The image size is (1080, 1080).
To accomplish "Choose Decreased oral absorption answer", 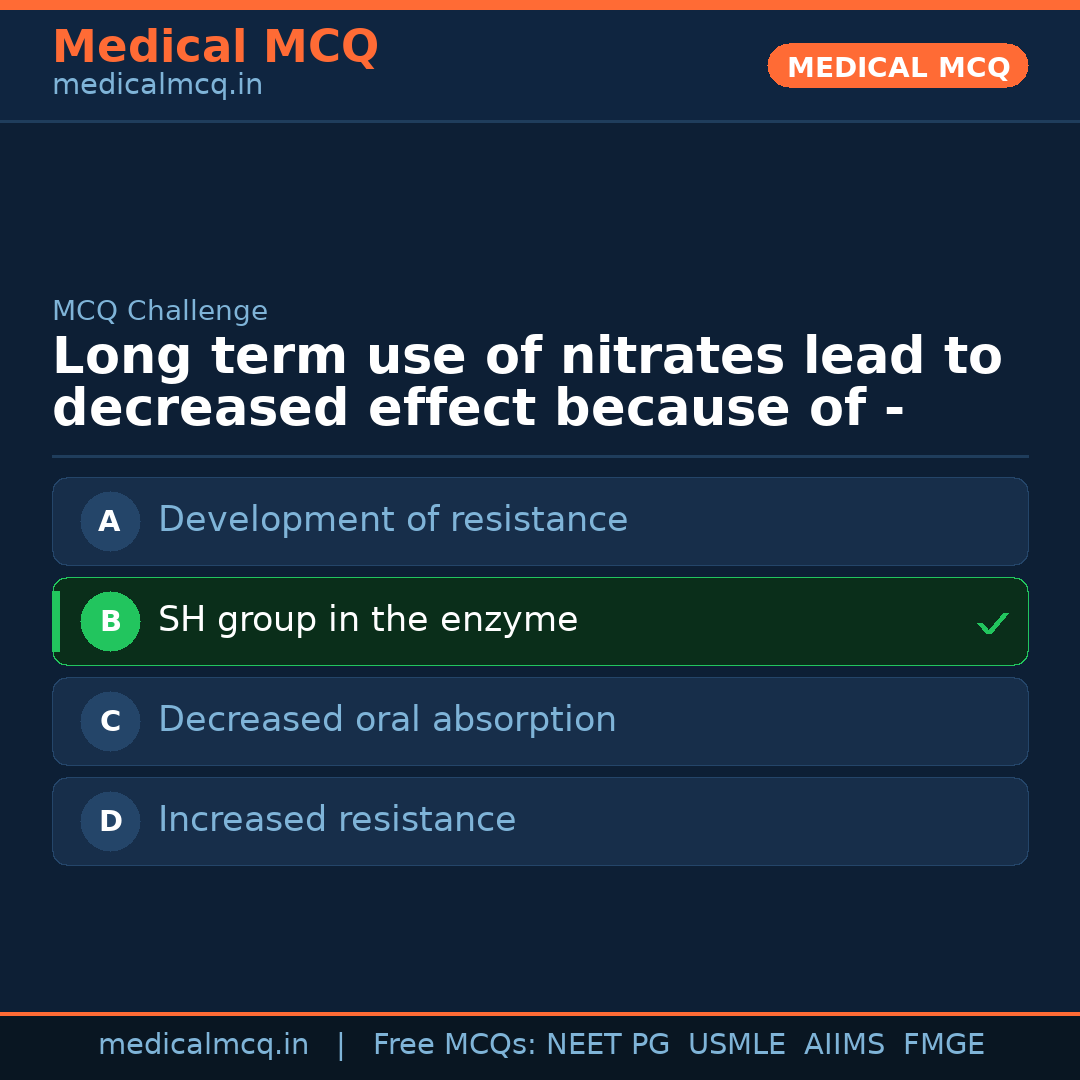I will (x=387, y=720).
